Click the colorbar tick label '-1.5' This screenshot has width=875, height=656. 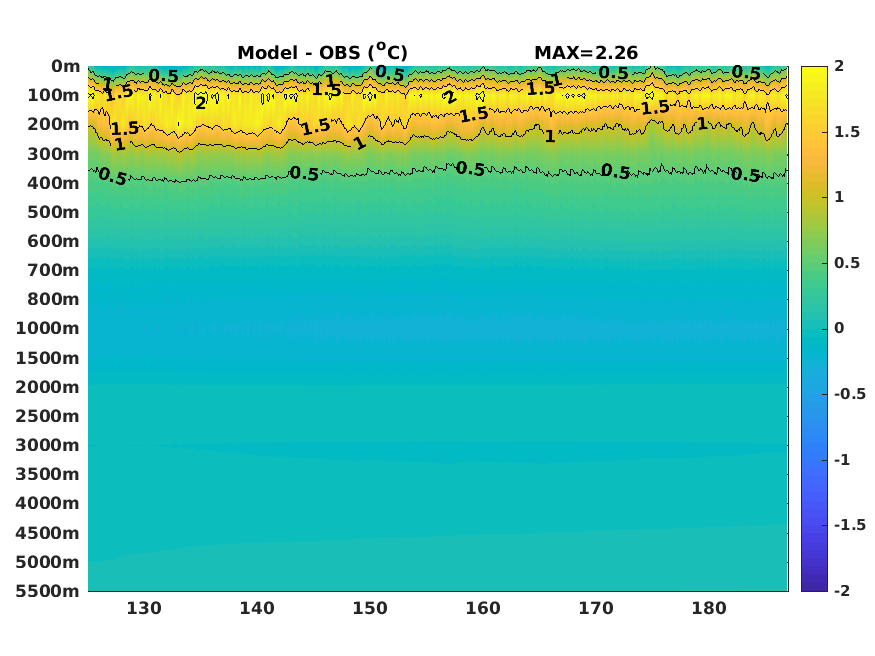[850, 525]
